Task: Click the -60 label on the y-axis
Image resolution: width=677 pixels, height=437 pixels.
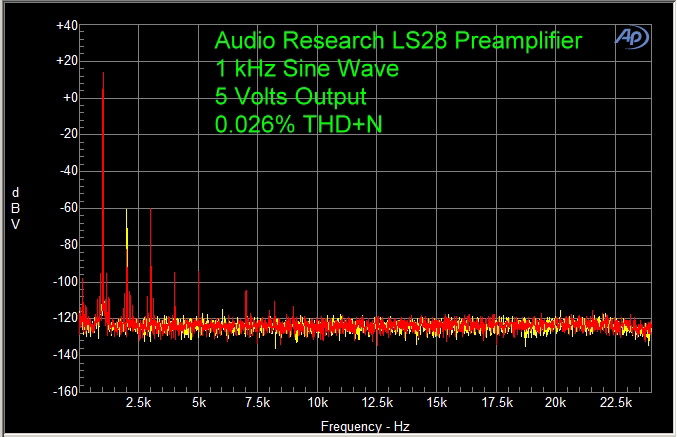Action: 68,208
